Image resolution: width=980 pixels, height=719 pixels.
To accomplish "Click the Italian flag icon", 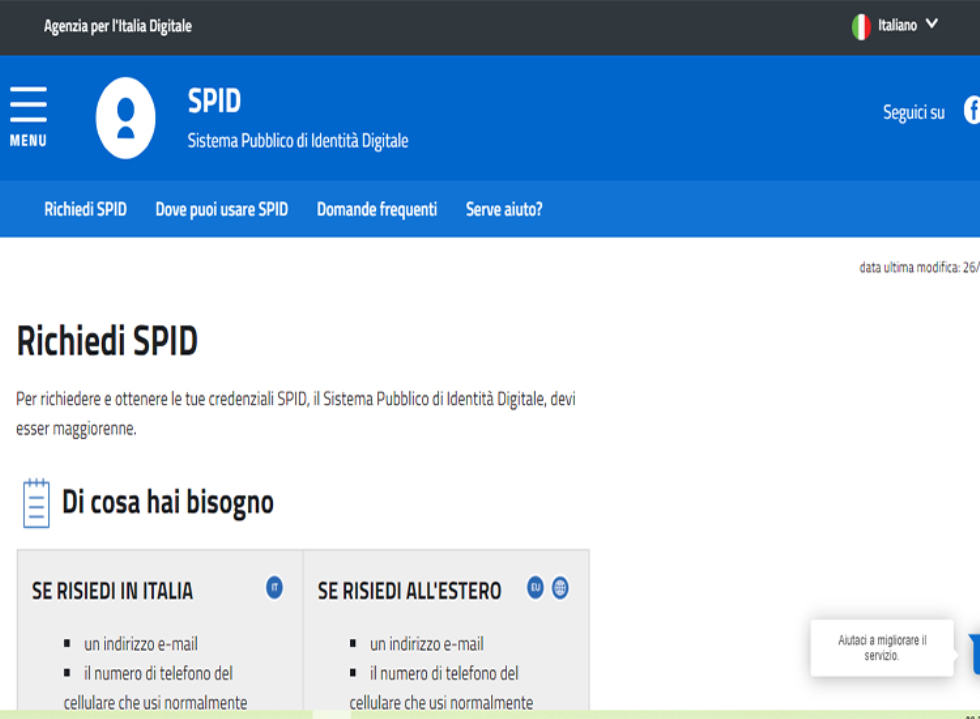I will pyautogui.click(x=861, y=26).
